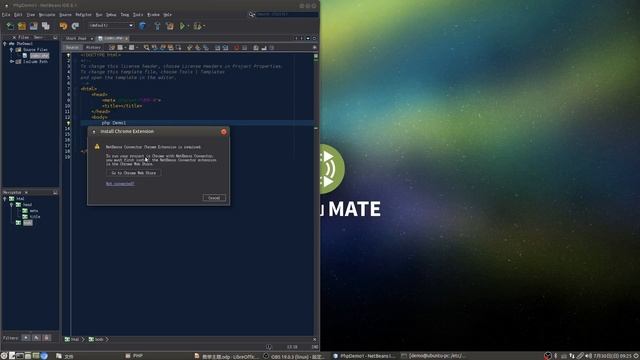Open the View menu
This screenshot has height=360, width=640.
click(x=31, y=15)
